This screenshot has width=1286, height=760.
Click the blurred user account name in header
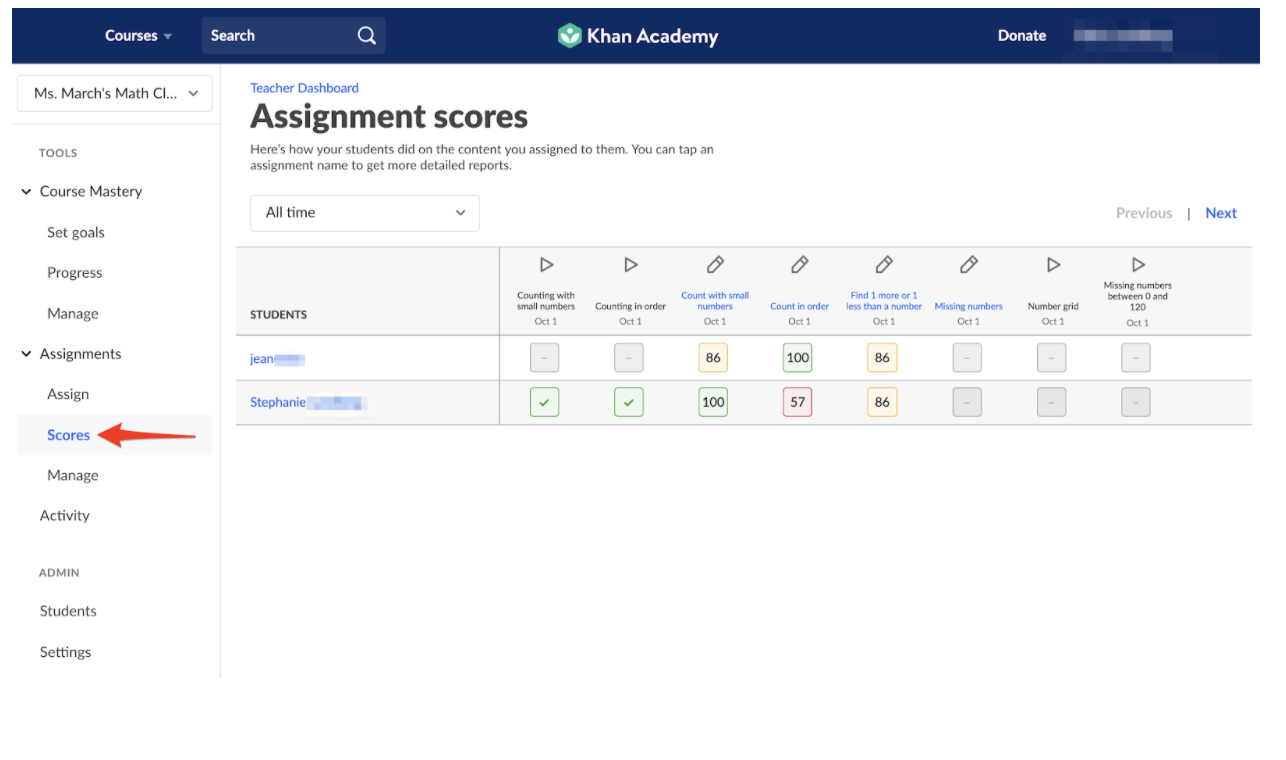(x=1122, y=37)
